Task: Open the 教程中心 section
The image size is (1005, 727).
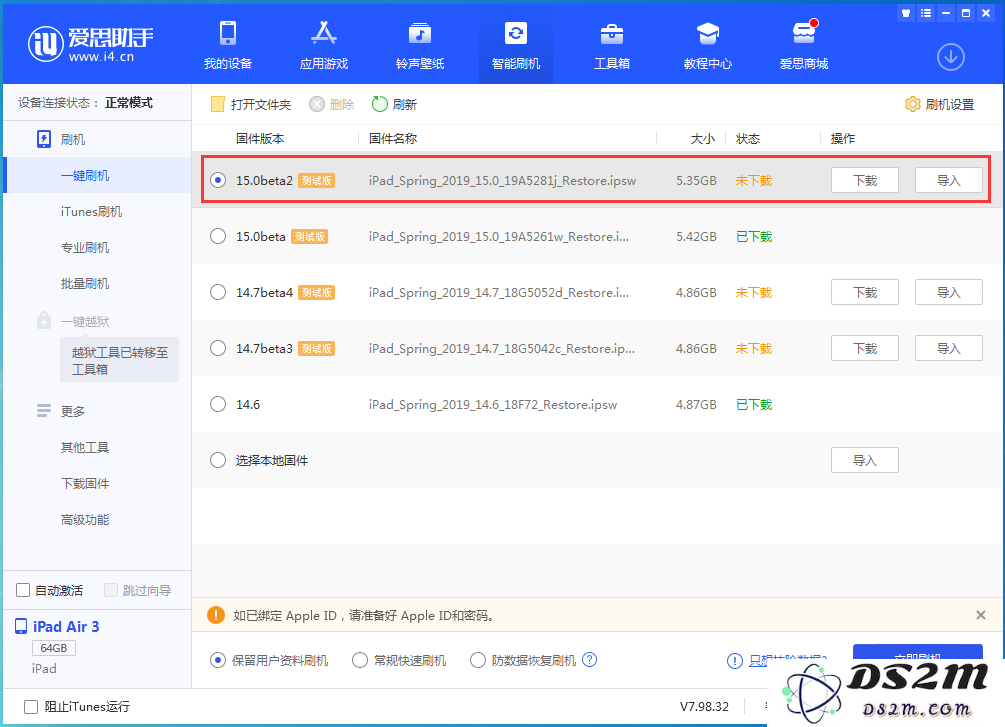Action: click(x=708, y=44)
